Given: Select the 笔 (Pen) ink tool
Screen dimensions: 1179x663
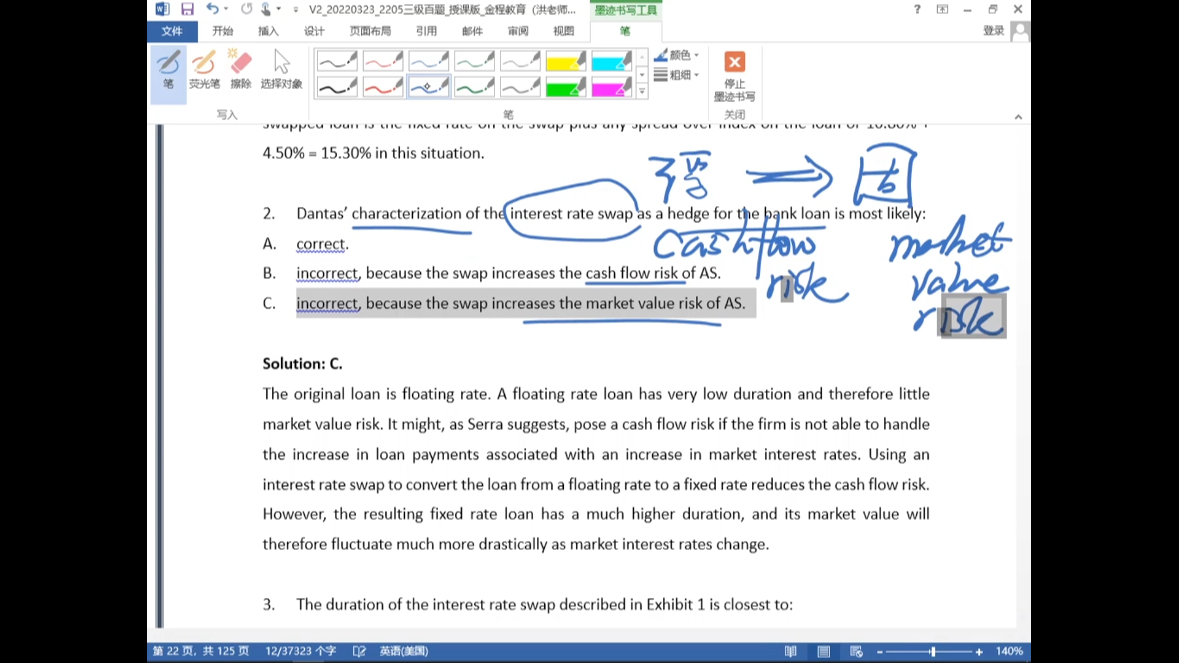Looking at the screenshot, I should pyautogui.click(x=168, y=69).
